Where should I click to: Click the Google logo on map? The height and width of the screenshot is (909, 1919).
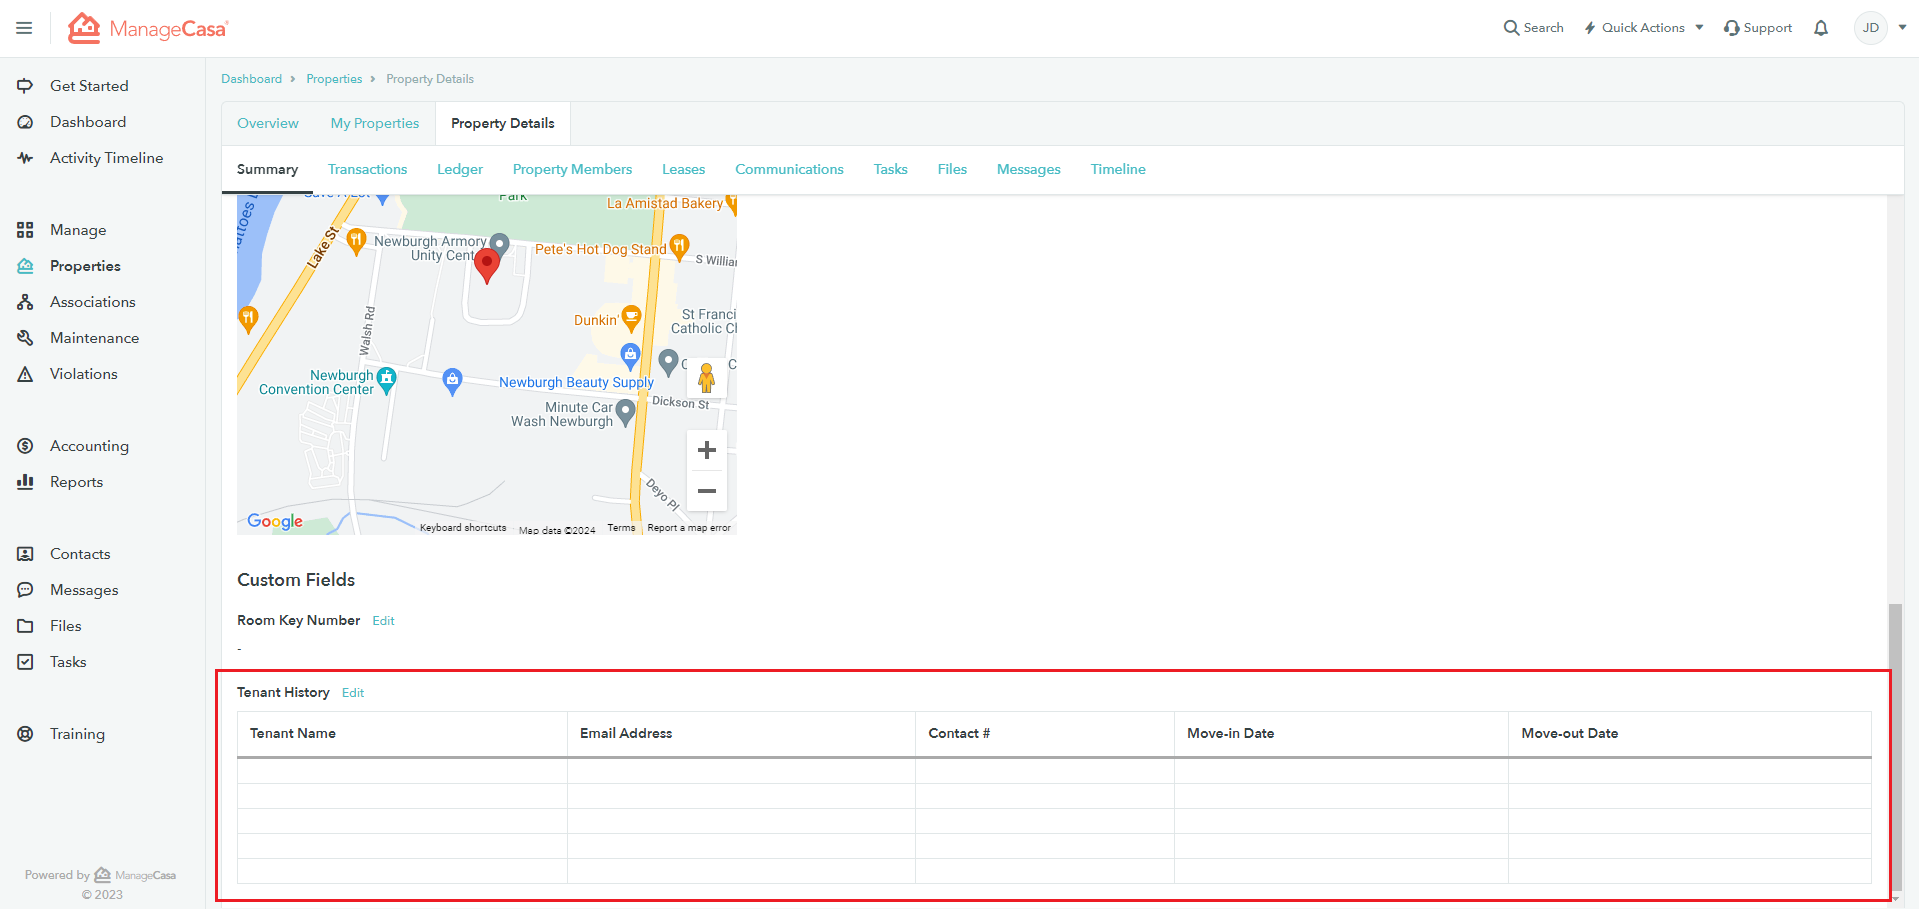pos(275,521)
